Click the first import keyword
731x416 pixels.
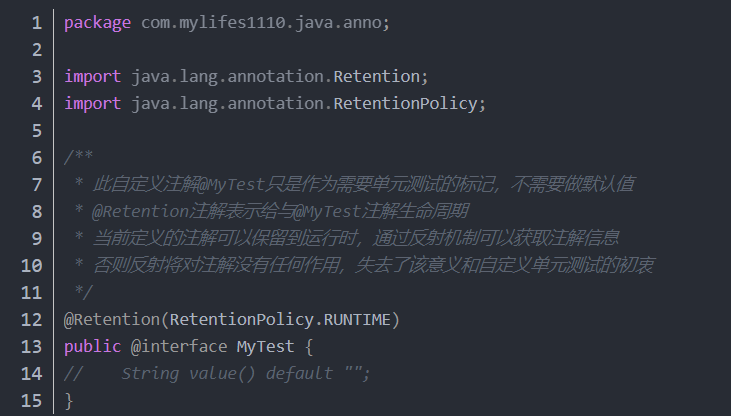pyautogui.click(x=93, y=77)
